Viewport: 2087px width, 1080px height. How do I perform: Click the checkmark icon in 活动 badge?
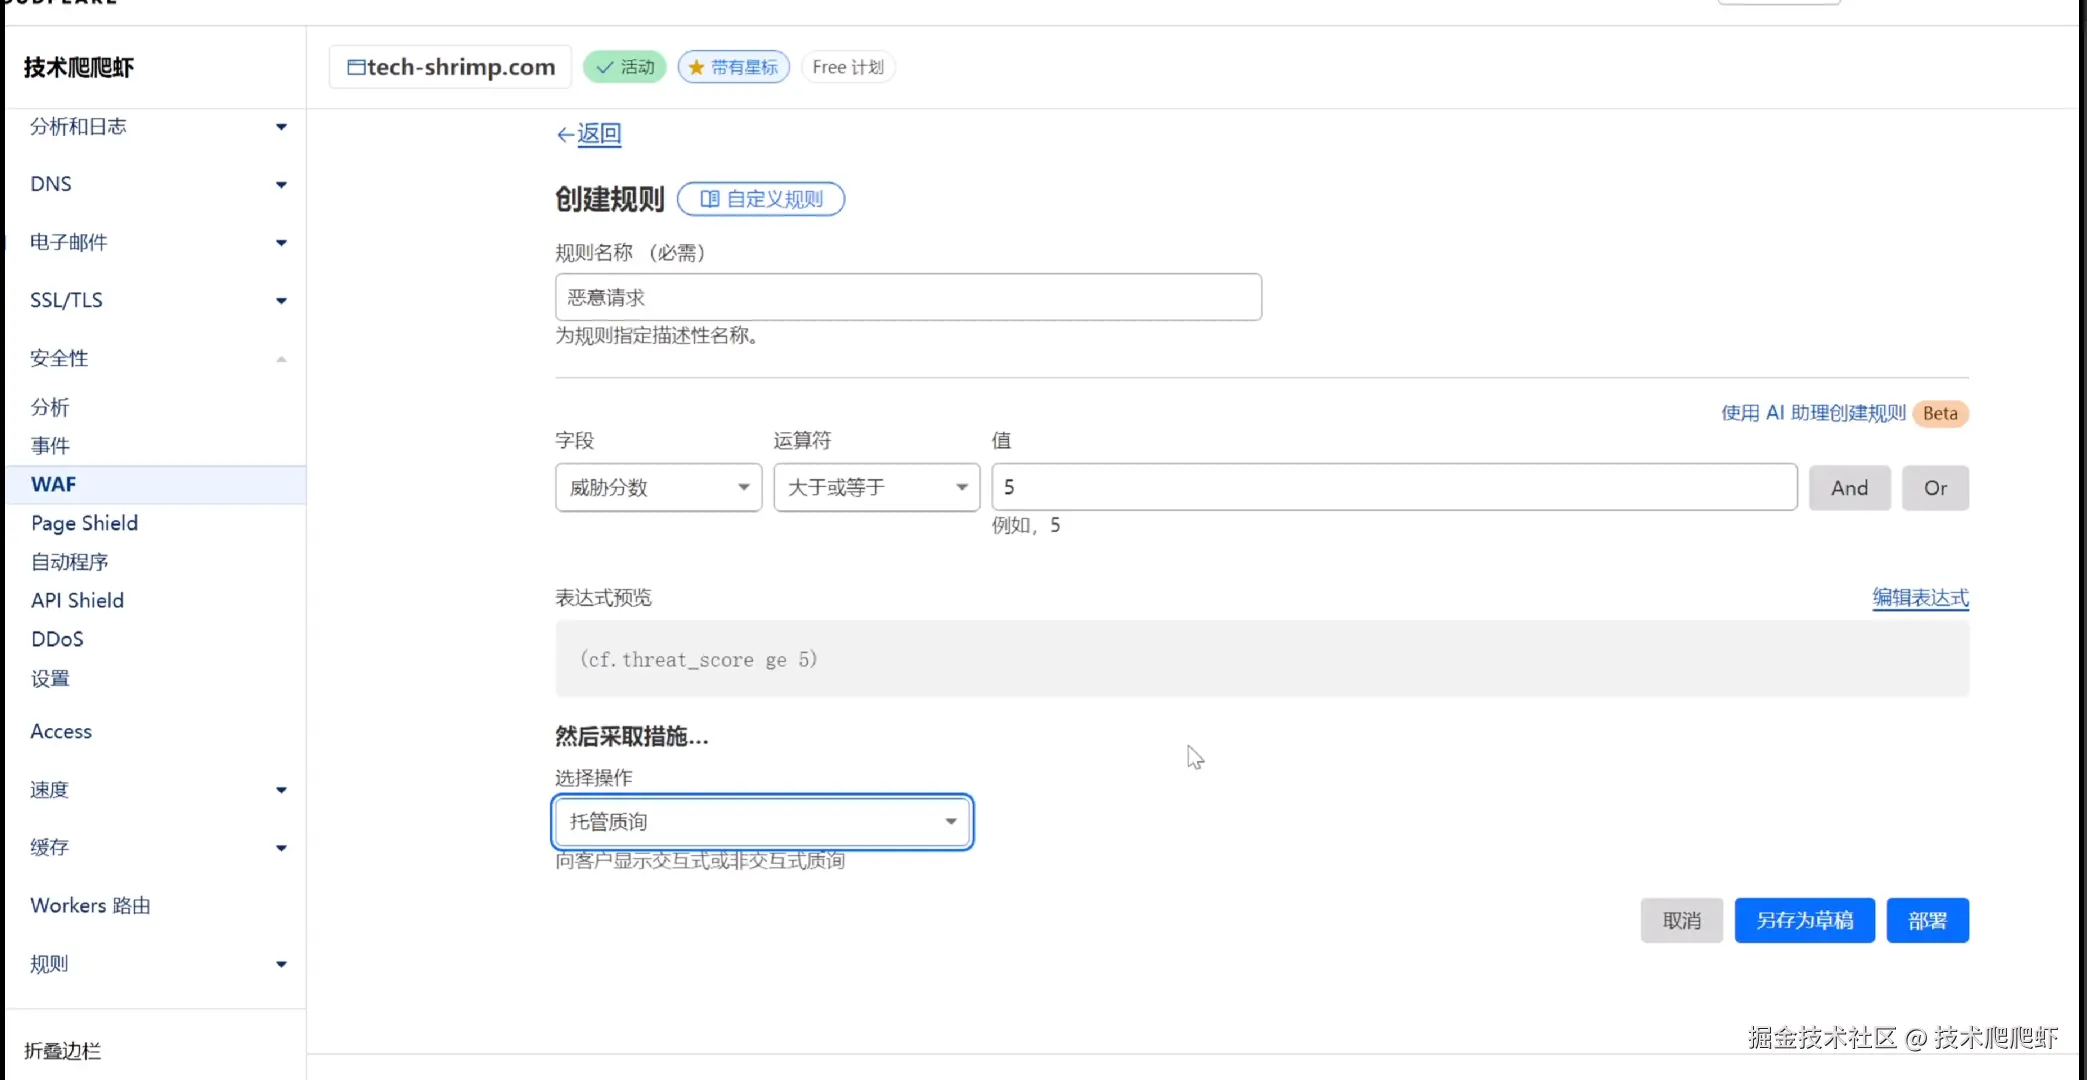click(604, 67)
